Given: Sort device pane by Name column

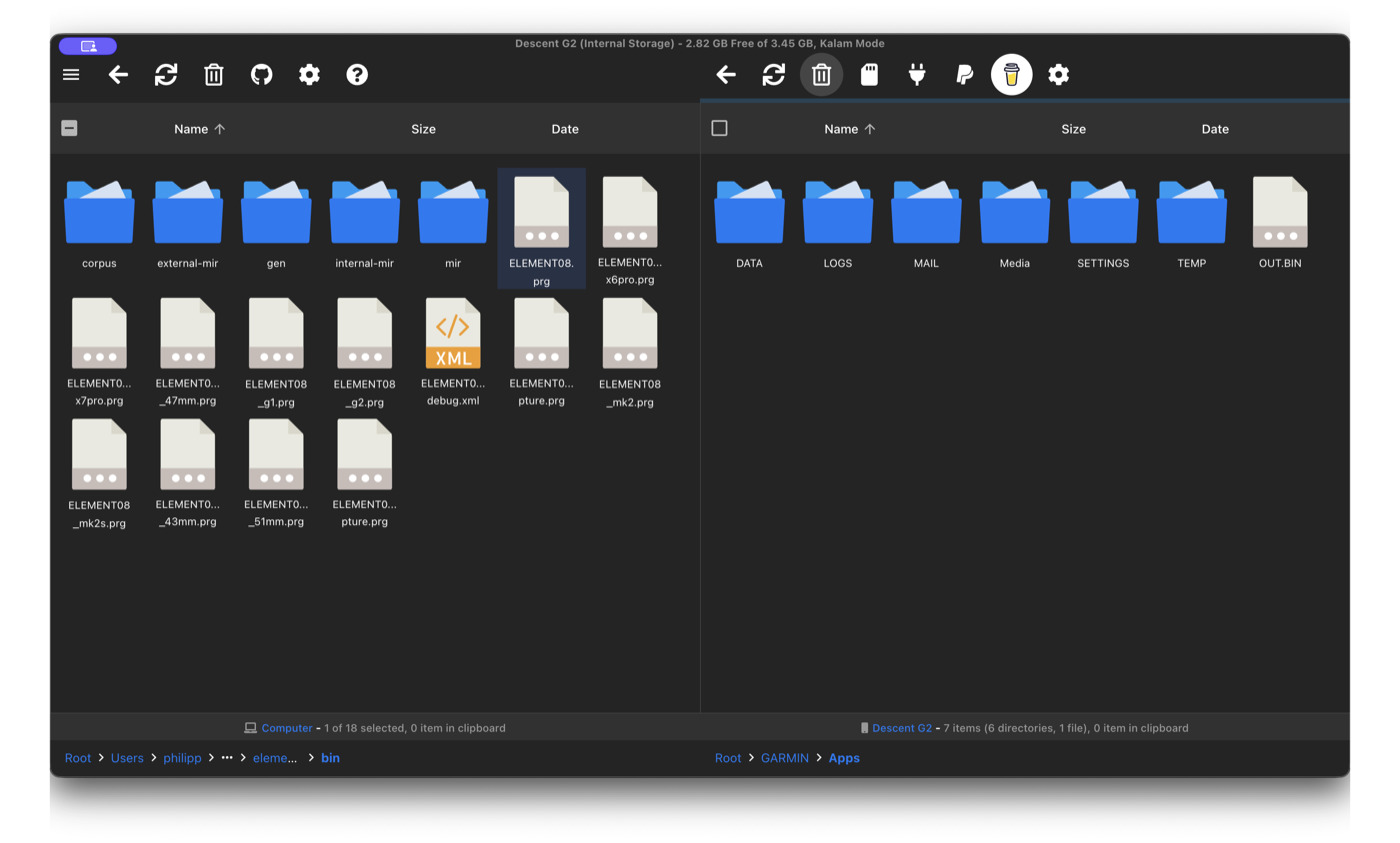Looking at the screenshot, I should (849, 129).
